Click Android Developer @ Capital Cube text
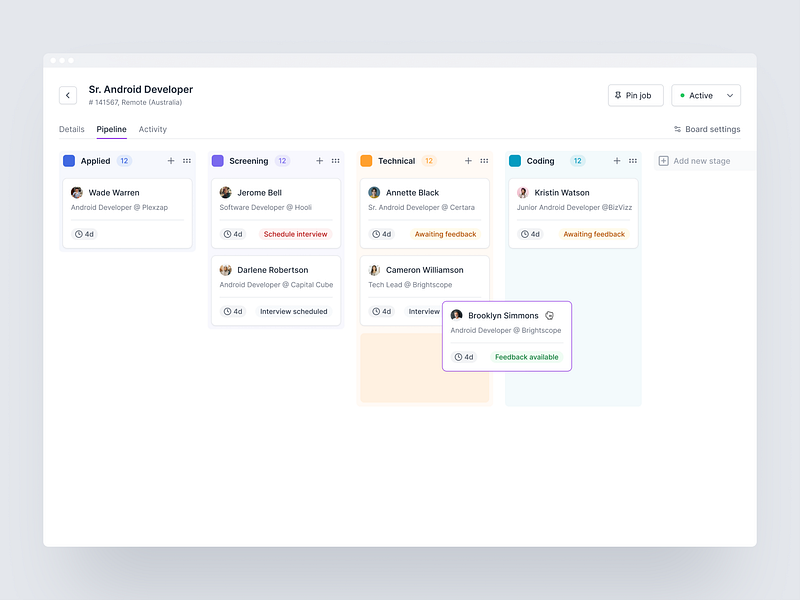Viewport: 800px width, 600px height. [276, 285]
